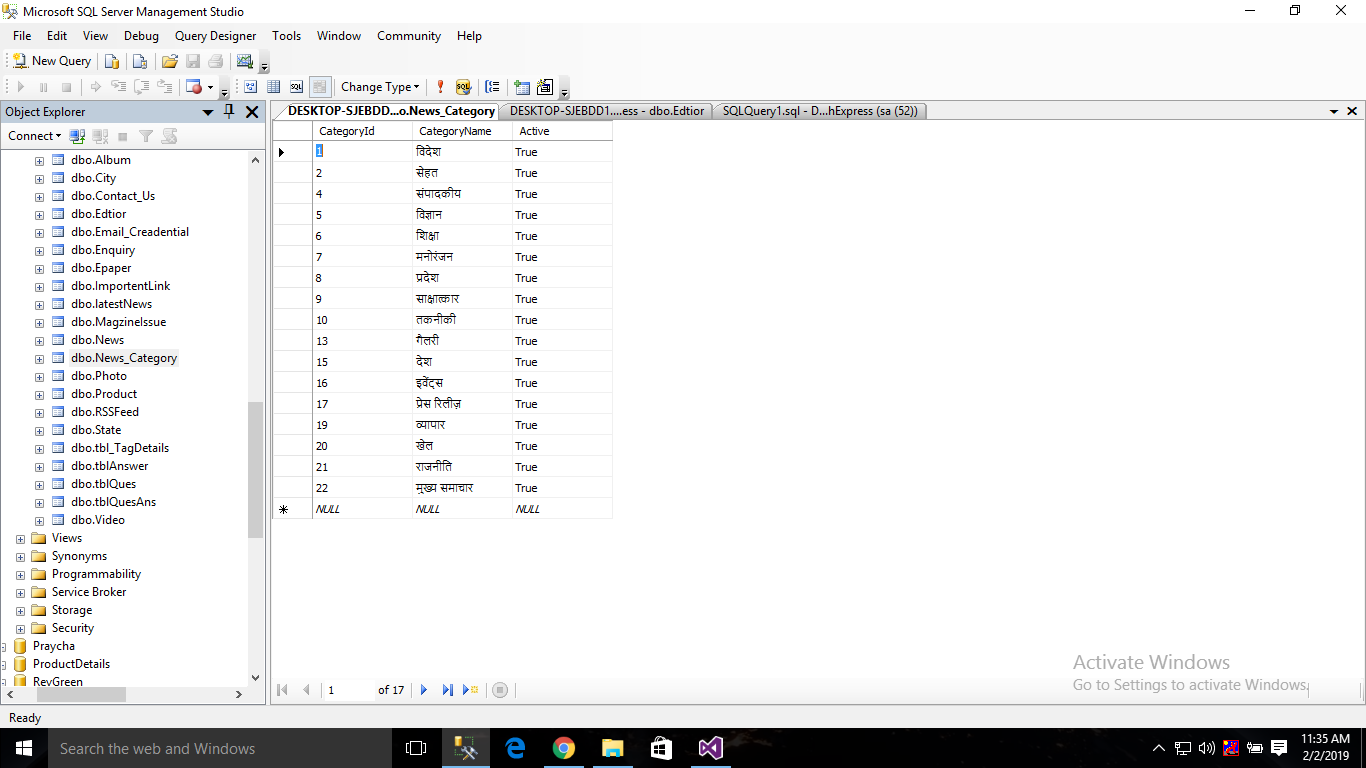Select the News_Category document tab

tap(390, 111)
